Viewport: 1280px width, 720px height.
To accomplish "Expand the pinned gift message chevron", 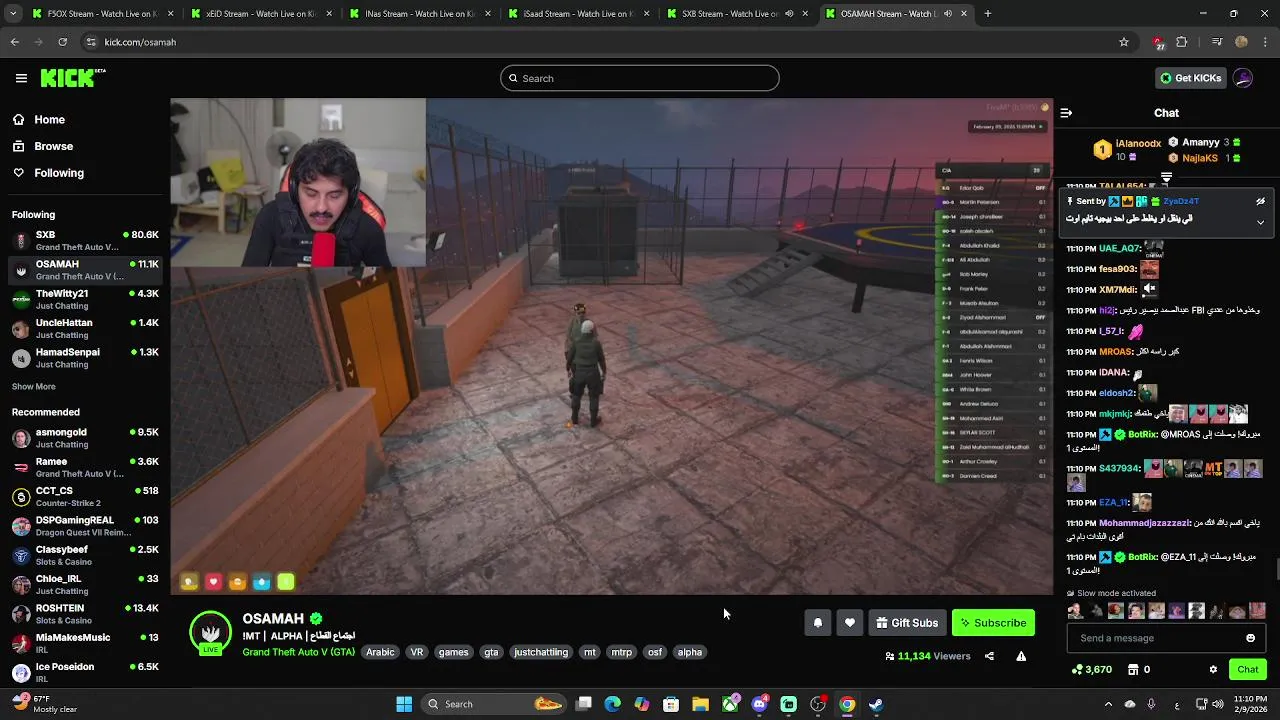I will (x=1260, y=222).
